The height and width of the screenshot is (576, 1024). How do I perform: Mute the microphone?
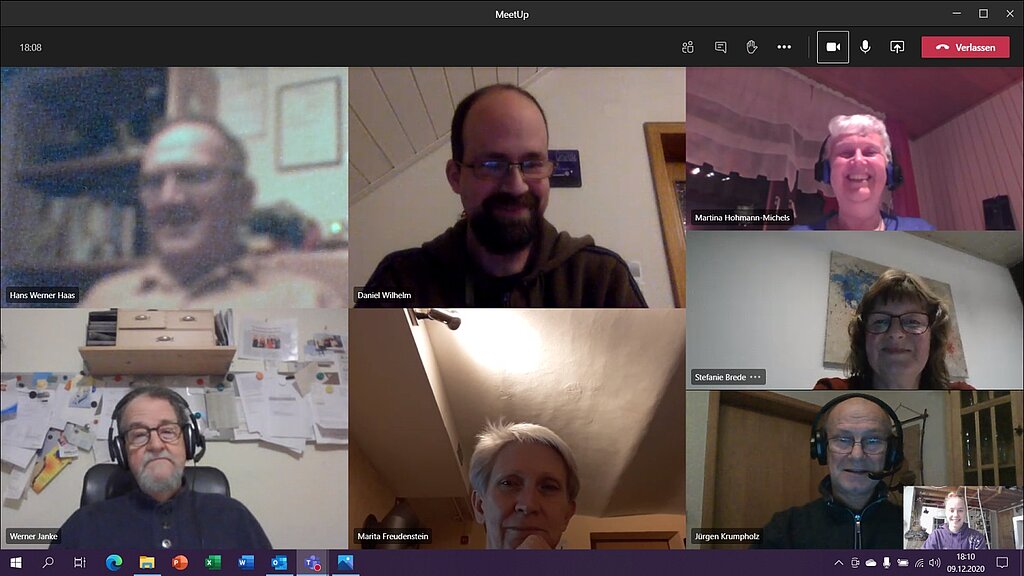[865, 47]
